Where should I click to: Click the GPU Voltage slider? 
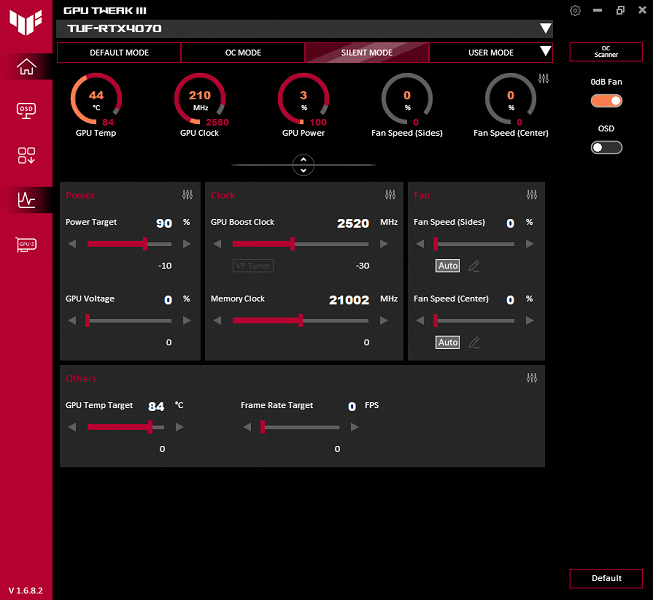coord(130,320)
